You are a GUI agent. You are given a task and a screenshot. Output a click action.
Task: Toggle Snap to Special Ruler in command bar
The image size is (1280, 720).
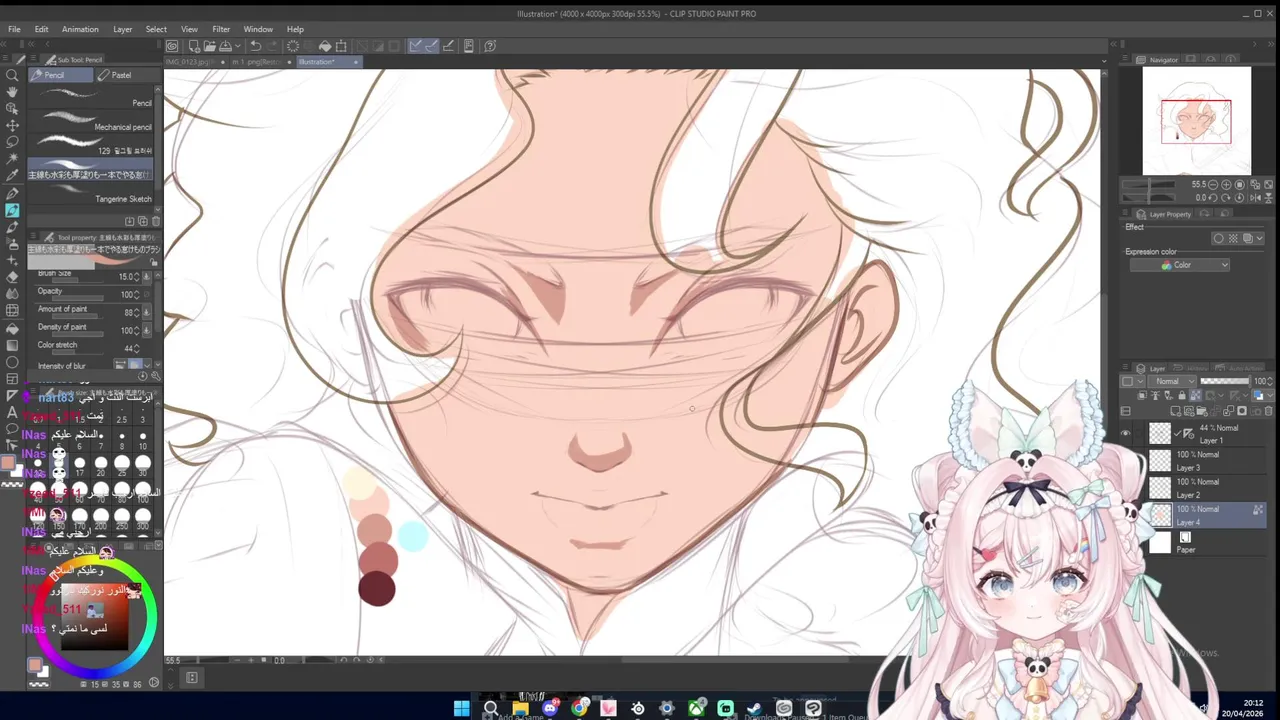[x=431, y=46]
